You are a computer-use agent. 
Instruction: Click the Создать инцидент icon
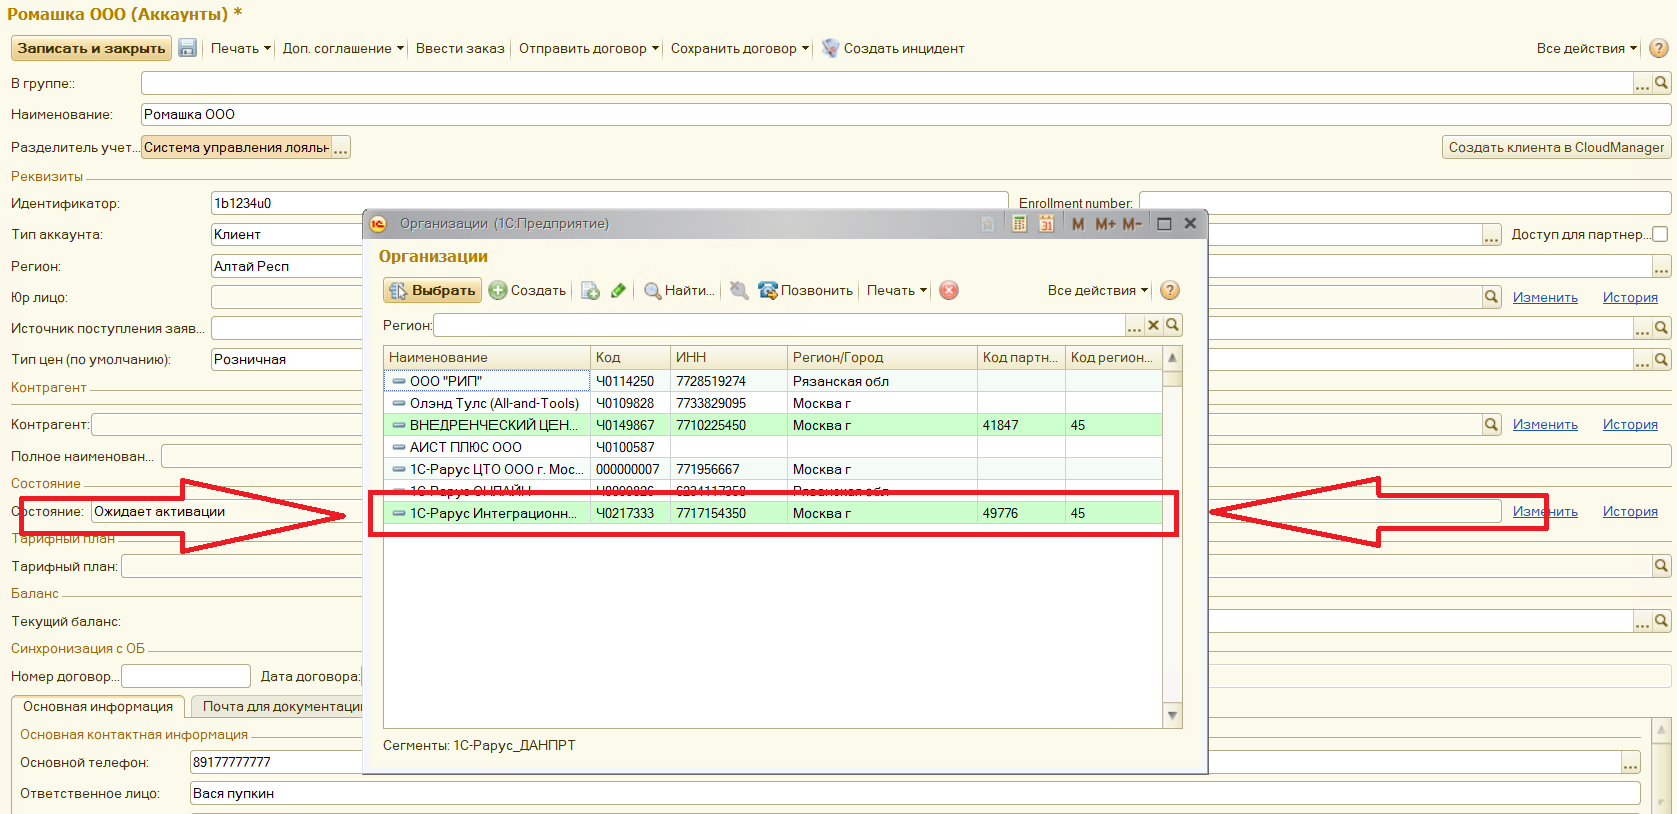pyautogui.click(x=830, y=48)
